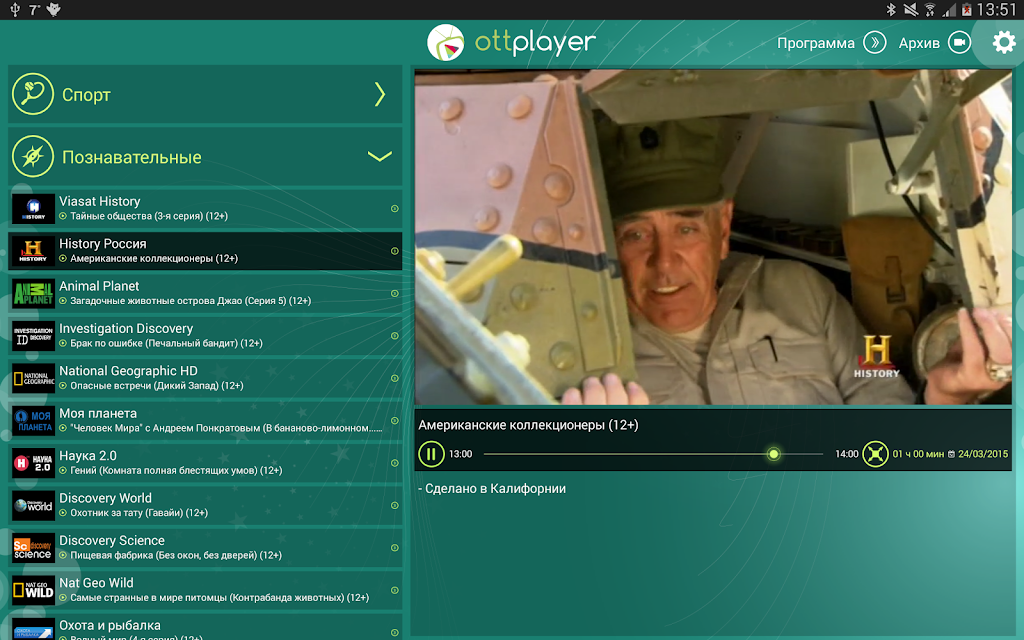Click the Наука 2.0 channel logo
Image resolution: width=1024 pixels, height=640 pixels.
pos(33,463)
